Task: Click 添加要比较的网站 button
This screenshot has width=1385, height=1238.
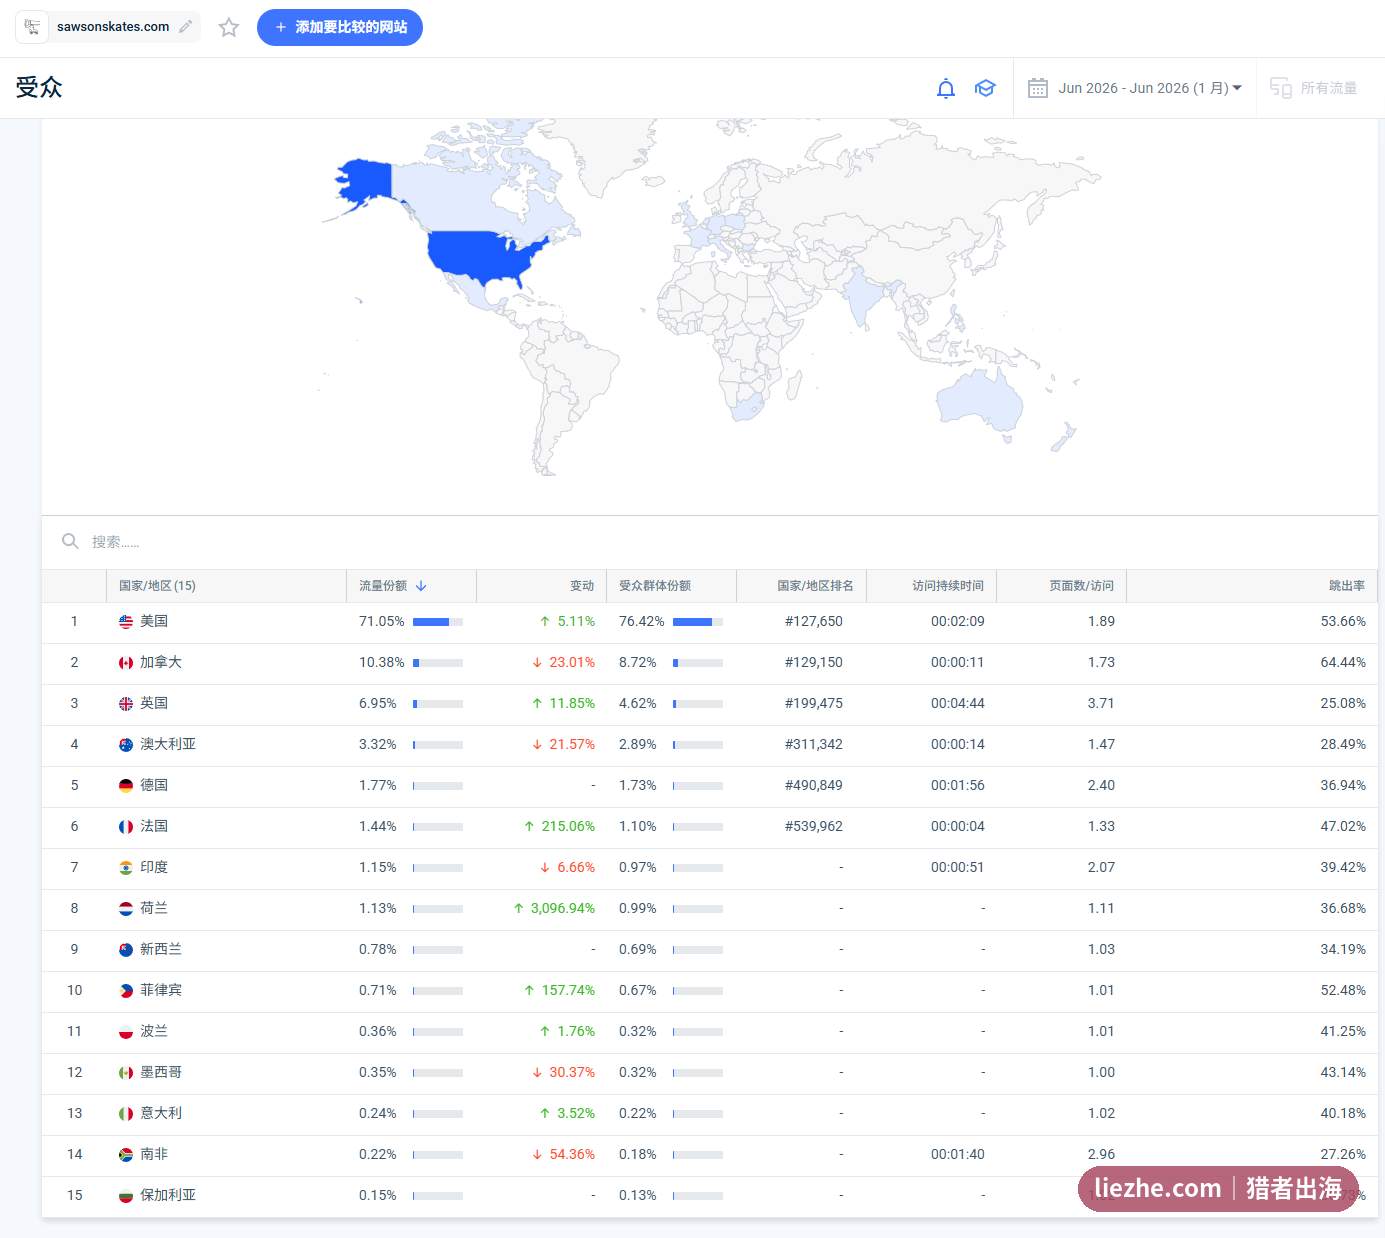Action: (340, 27)
